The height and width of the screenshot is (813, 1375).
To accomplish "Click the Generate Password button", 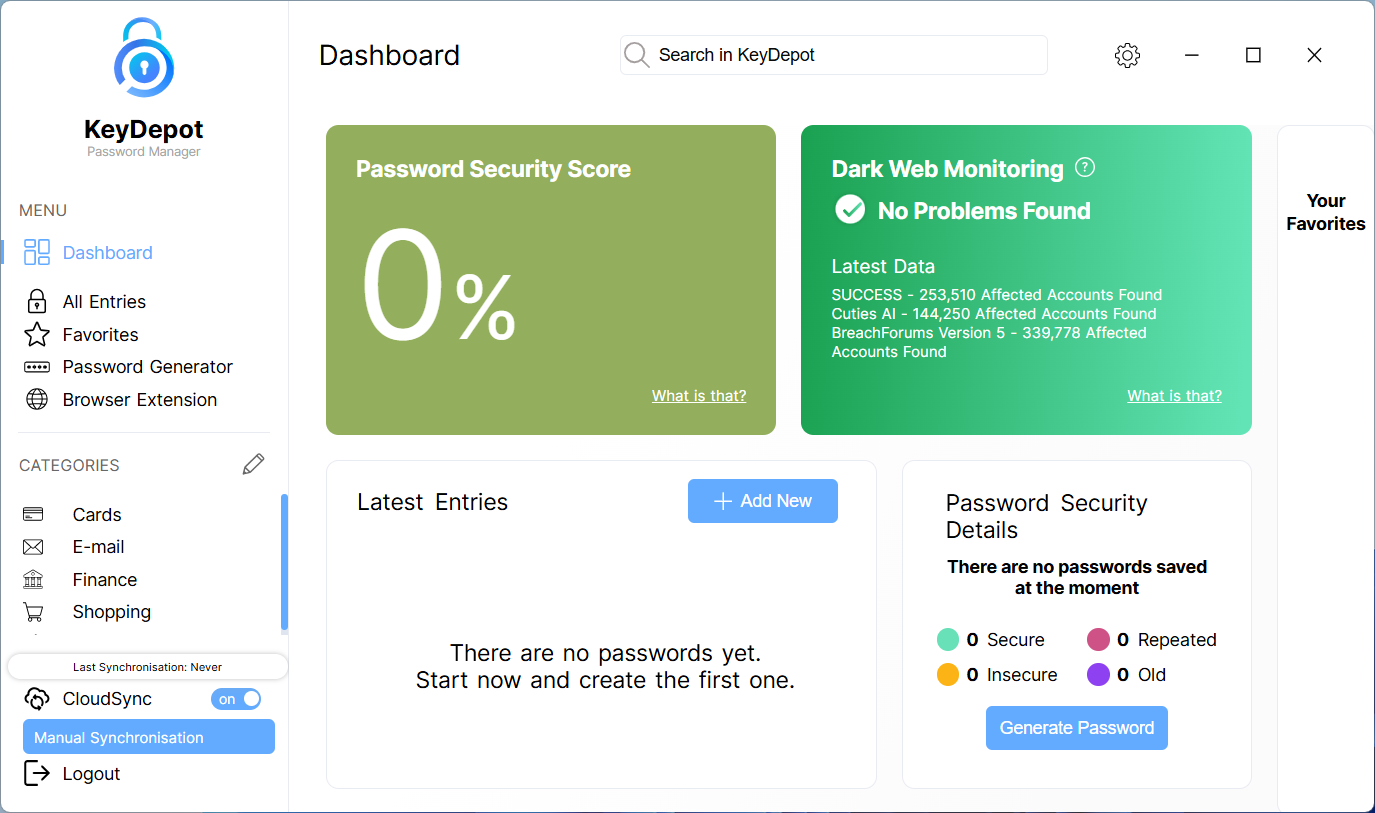I will [x=1076, y=728].
